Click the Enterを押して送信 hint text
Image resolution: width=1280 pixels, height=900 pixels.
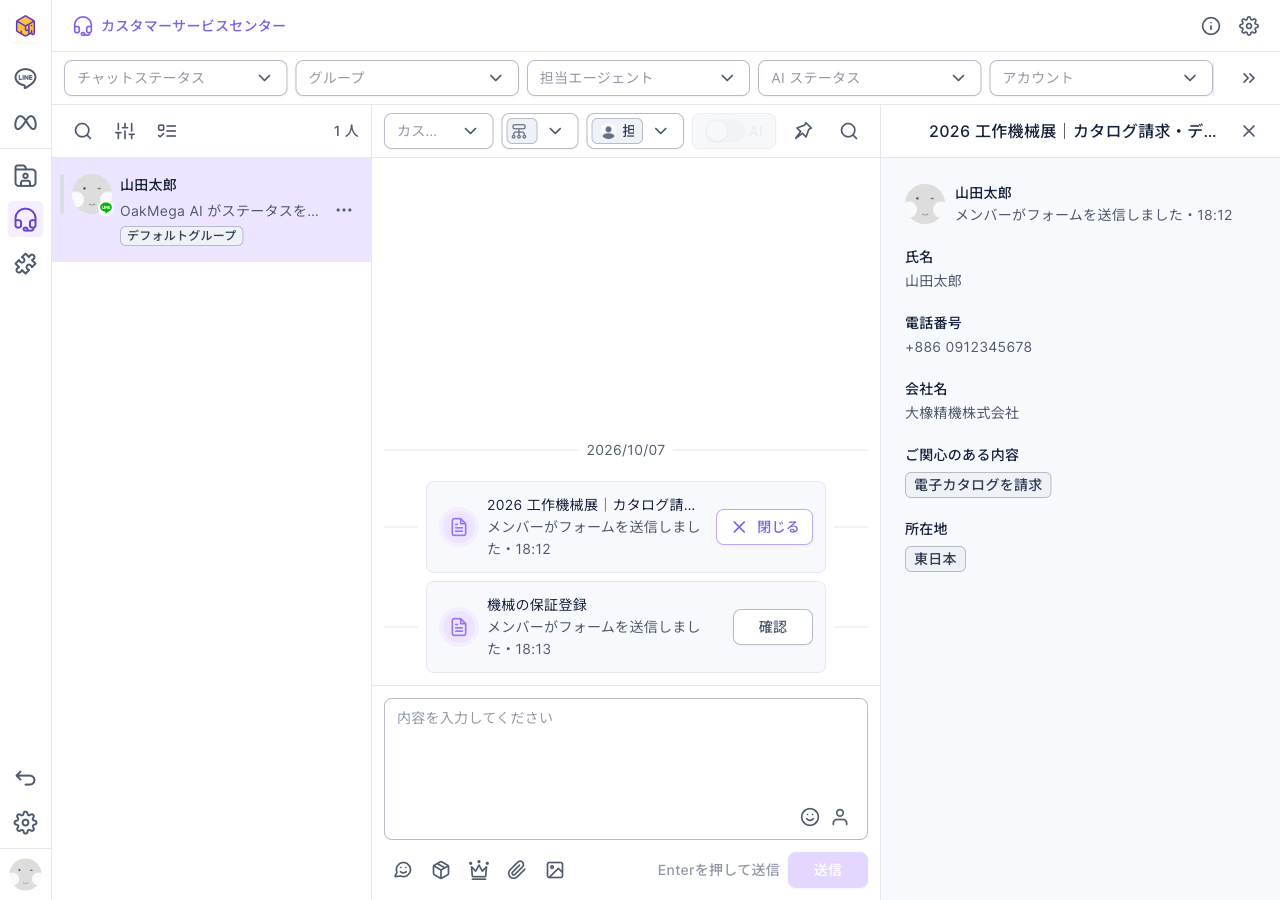tap(718, 870)
